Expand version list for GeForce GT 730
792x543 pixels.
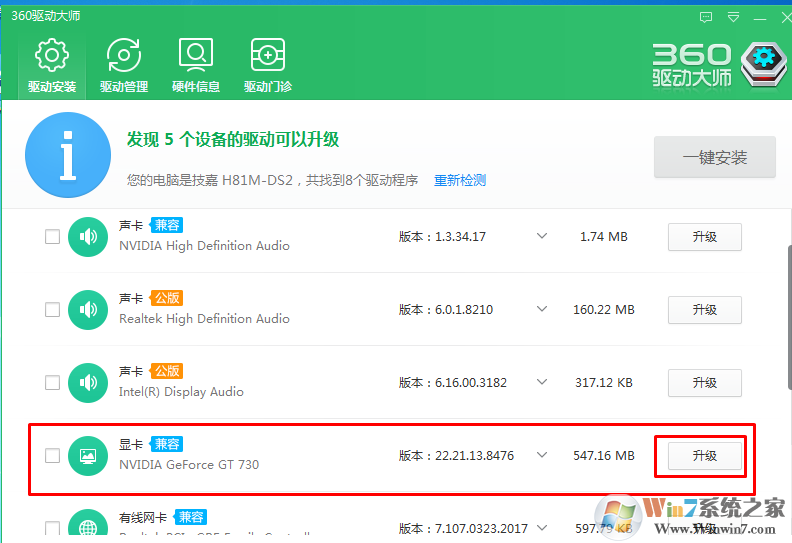542,456
